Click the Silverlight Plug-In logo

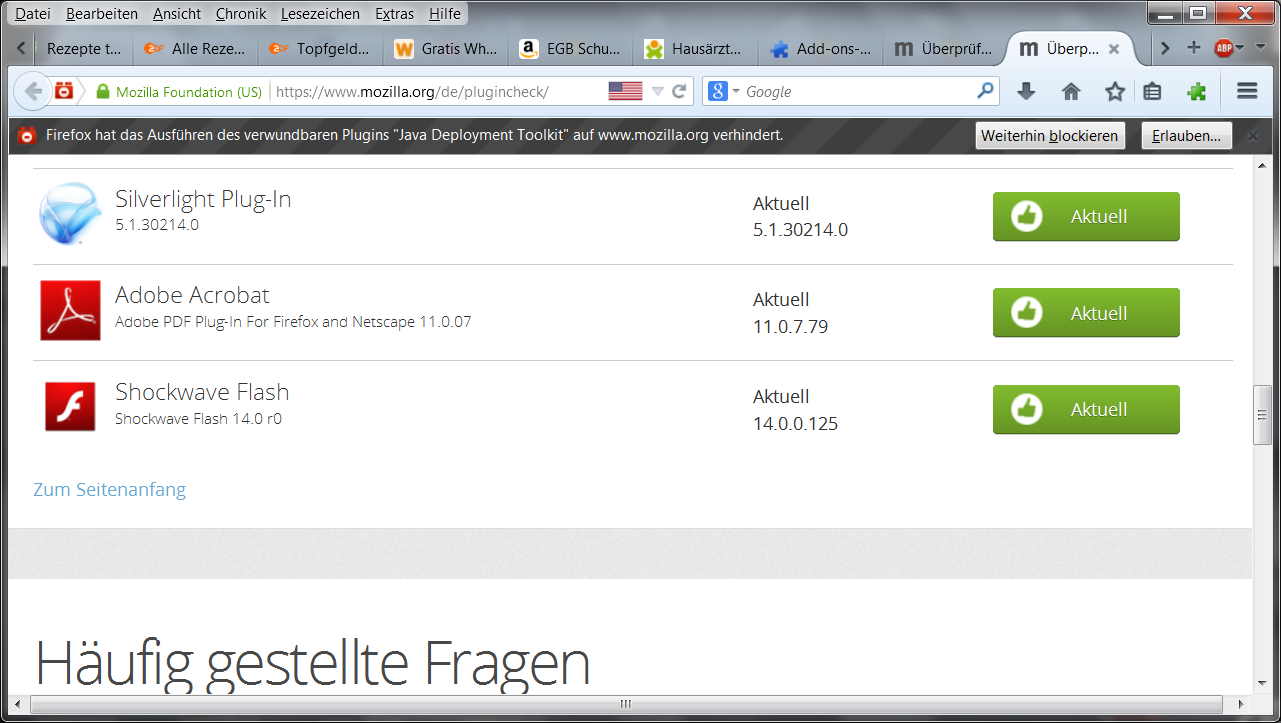click(x=70, y=214)
